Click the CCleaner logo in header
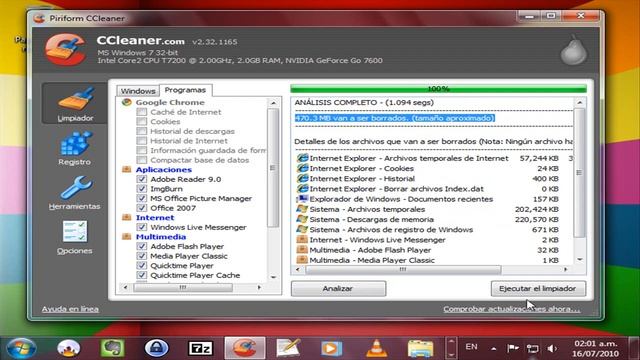 [x=65, y=50]
